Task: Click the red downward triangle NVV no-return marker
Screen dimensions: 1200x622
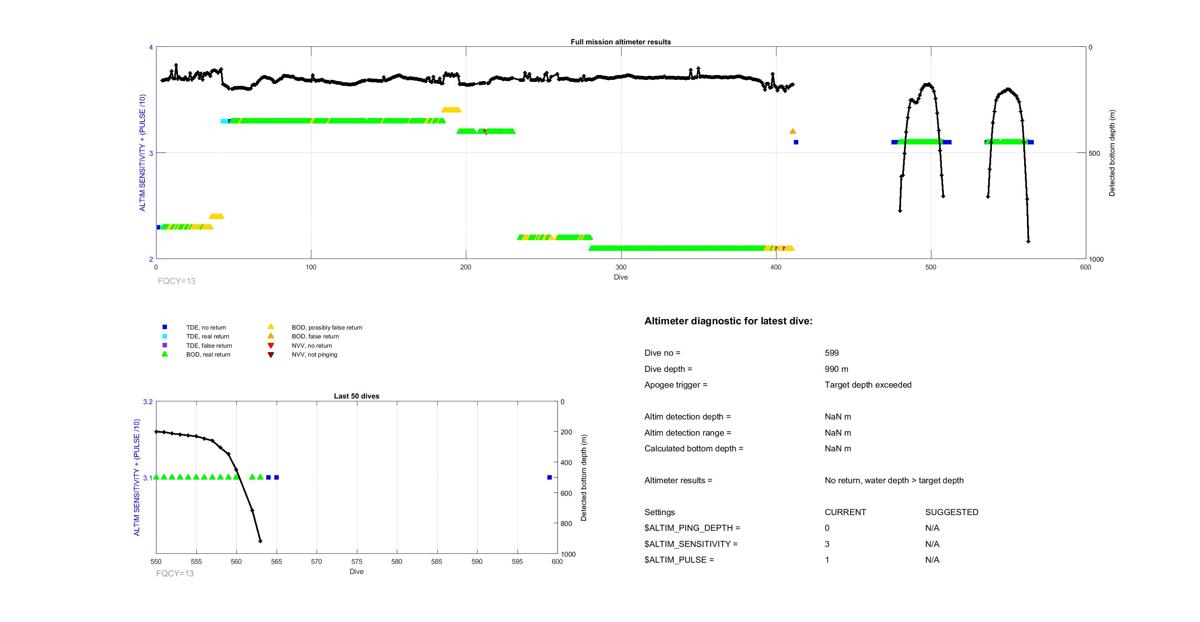Action: coord(271,345)
